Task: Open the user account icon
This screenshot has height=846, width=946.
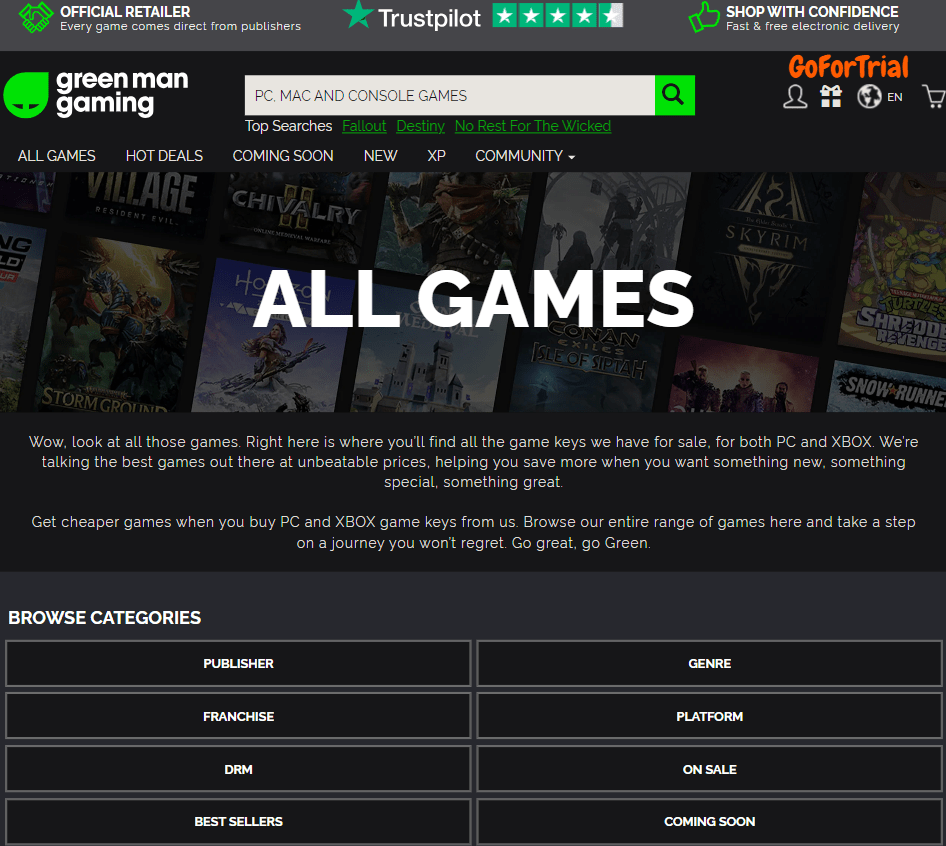Action: [x=795, y=97]
